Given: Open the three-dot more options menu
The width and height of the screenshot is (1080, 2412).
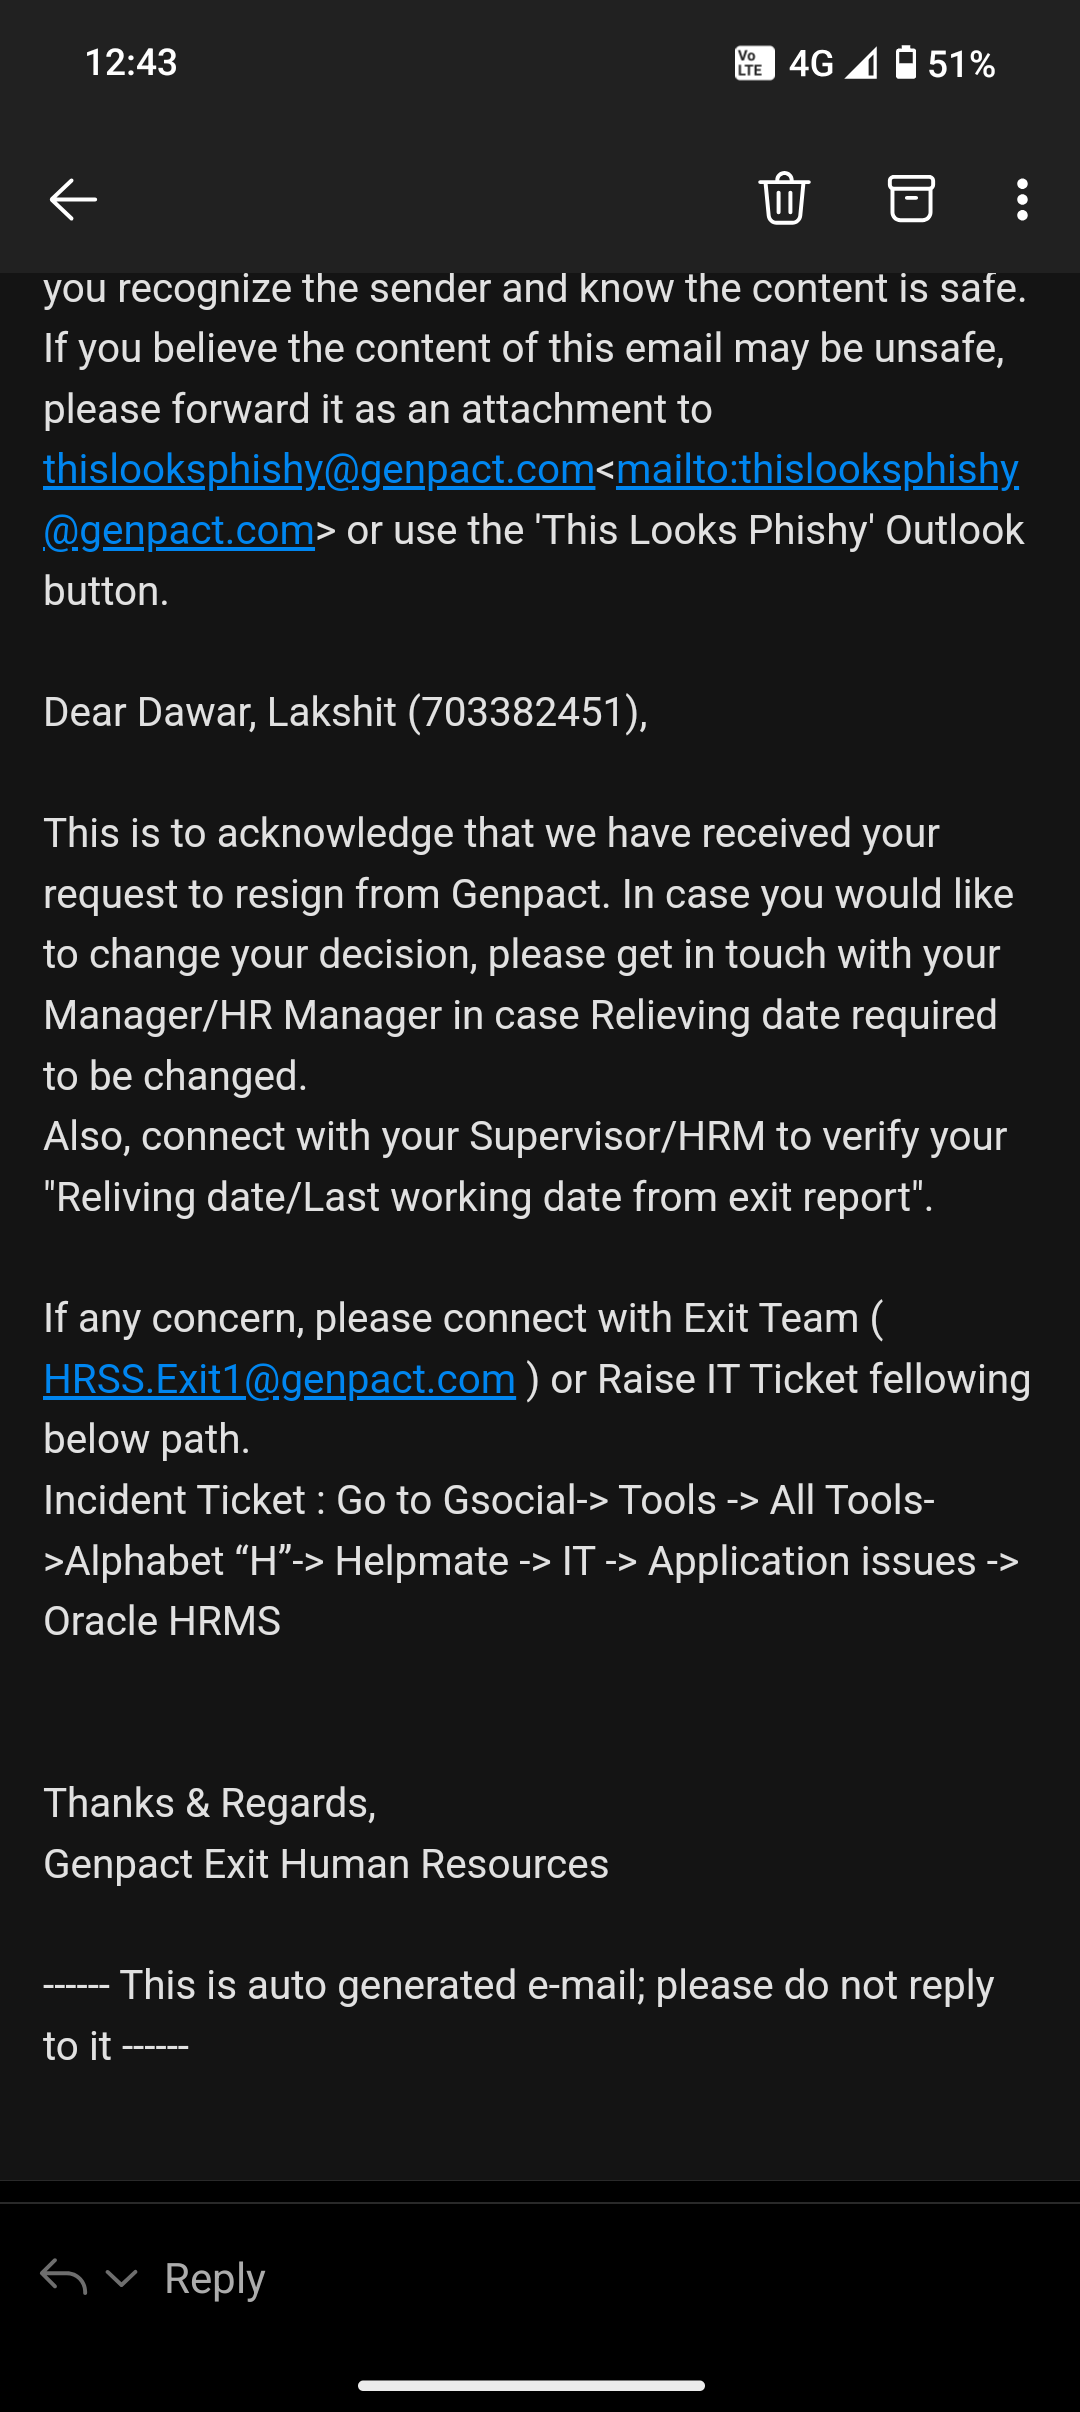Looking at the screenshot, I should (x=1021, y=199).
